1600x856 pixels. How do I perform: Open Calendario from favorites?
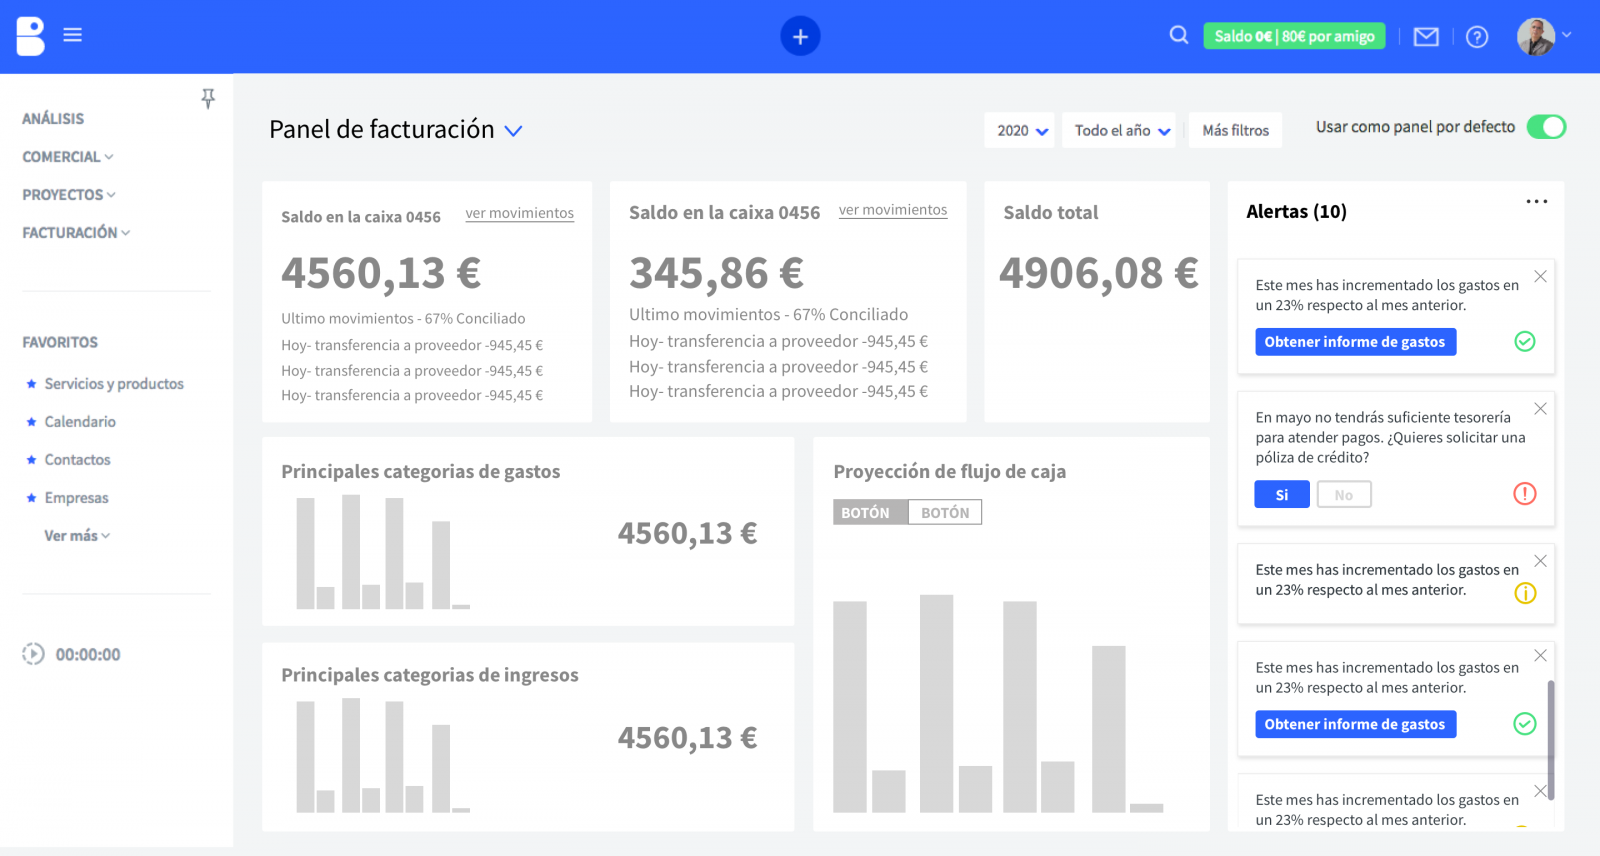coord(80,422)
